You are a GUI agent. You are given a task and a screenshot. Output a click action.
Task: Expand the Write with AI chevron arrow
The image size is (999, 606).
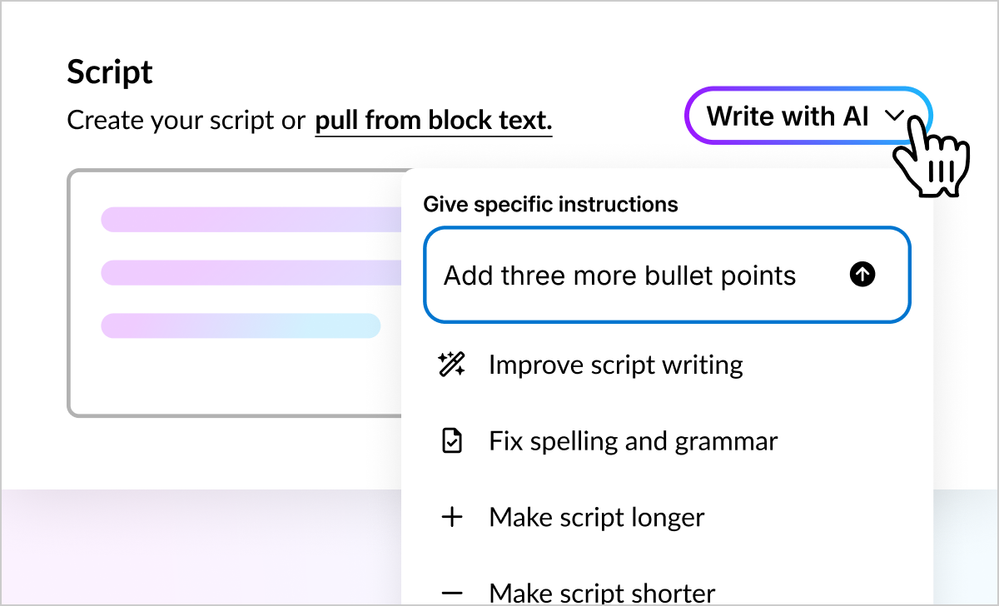point(894,117)
